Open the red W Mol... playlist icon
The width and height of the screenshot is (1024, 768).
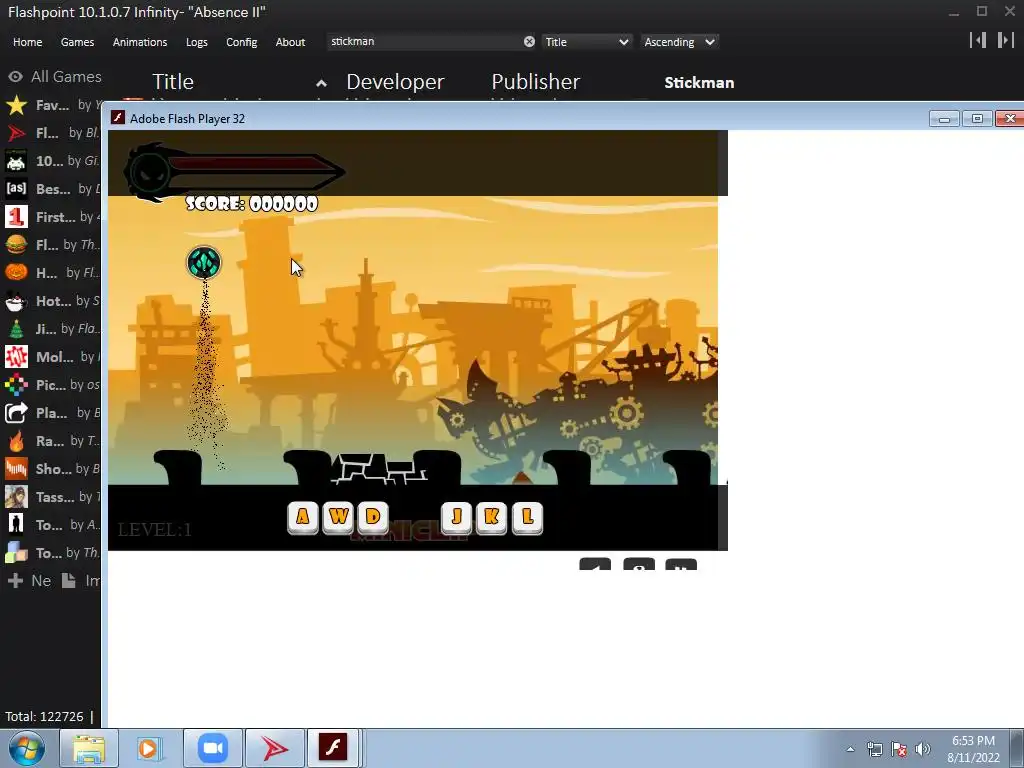pyautogui.click(x=16, y=357)
